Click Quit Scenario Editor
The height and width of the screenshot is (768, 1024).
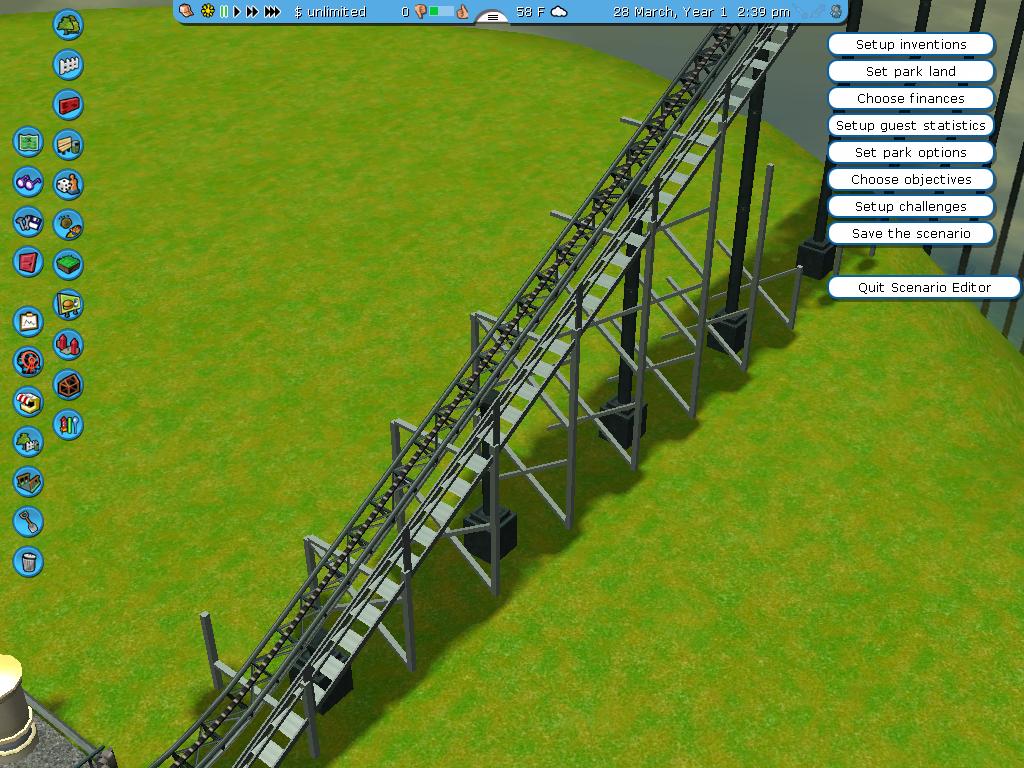click(924, 287)
